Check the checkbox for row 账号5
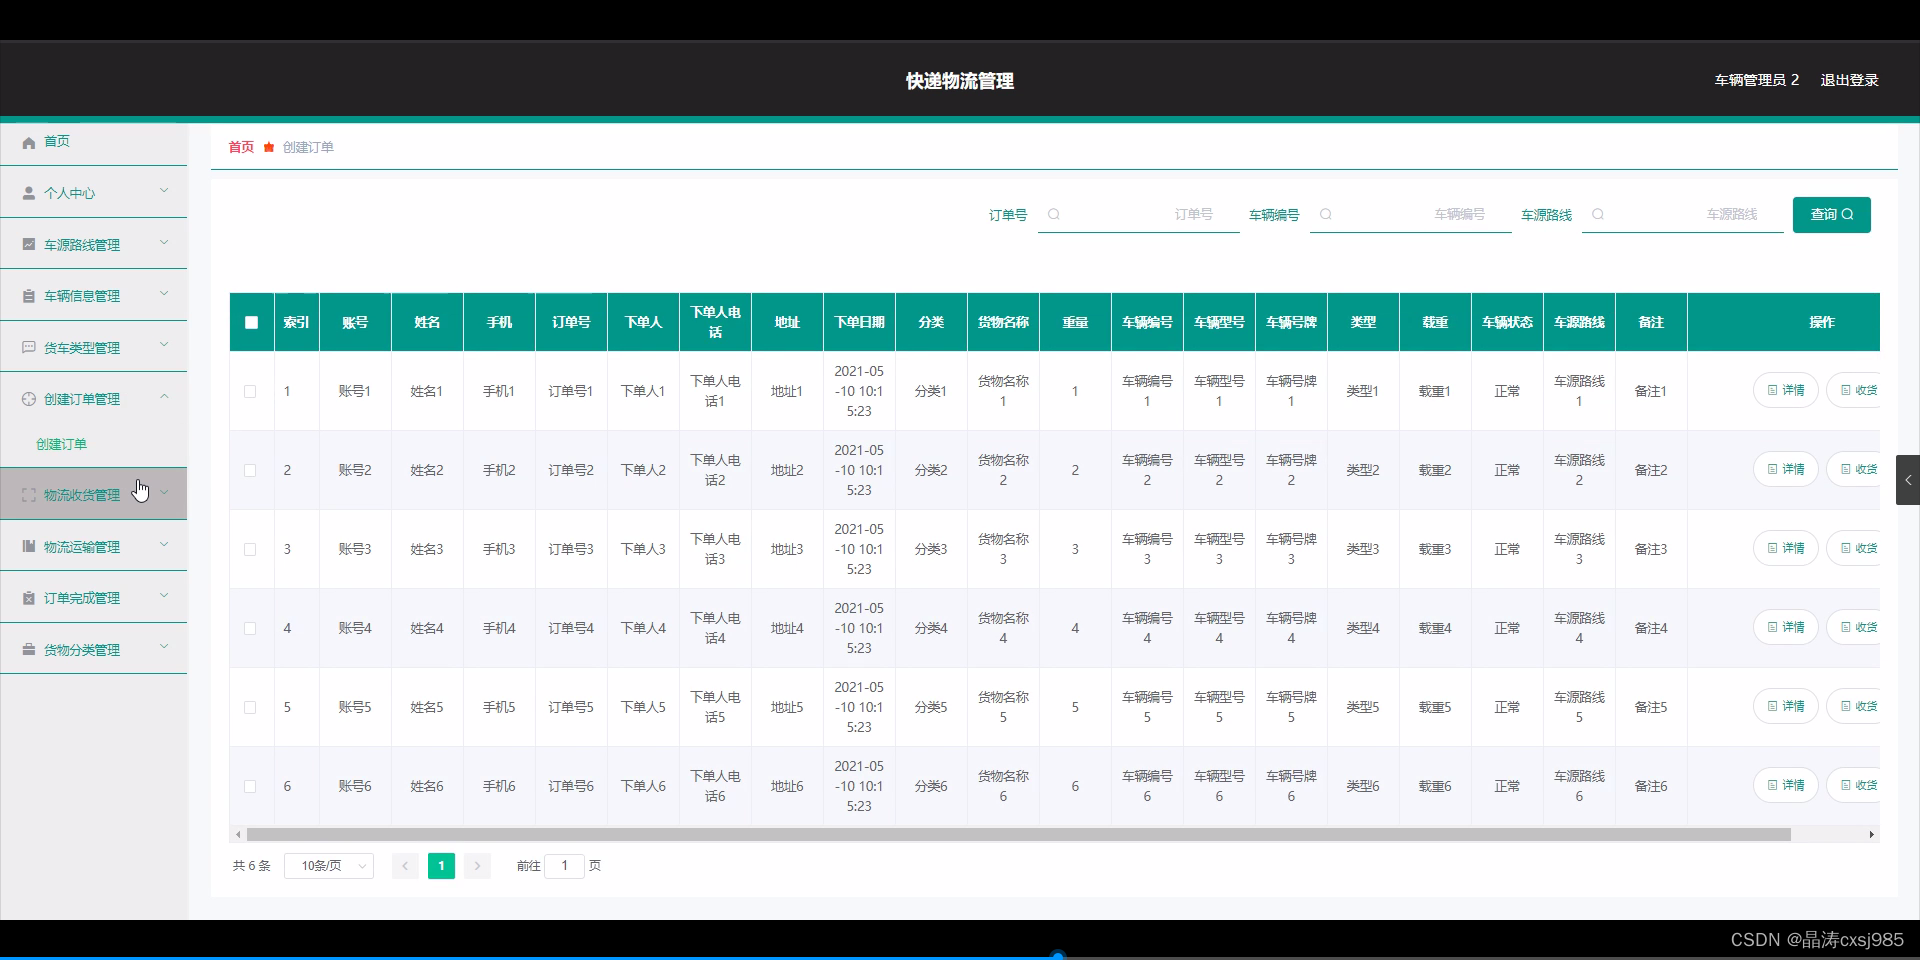The height and width of the screenshot is (960, 1920). [x=250, y=707]
